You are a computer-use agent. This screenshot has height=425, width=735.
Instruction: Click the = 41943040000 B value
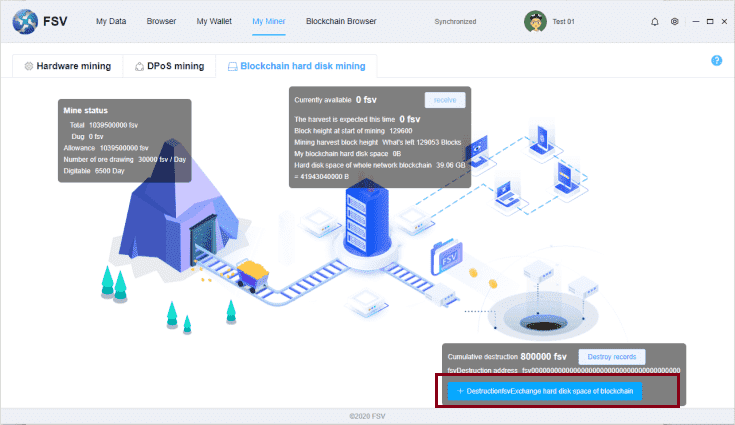pyautogui.click(x=322, y=177)
